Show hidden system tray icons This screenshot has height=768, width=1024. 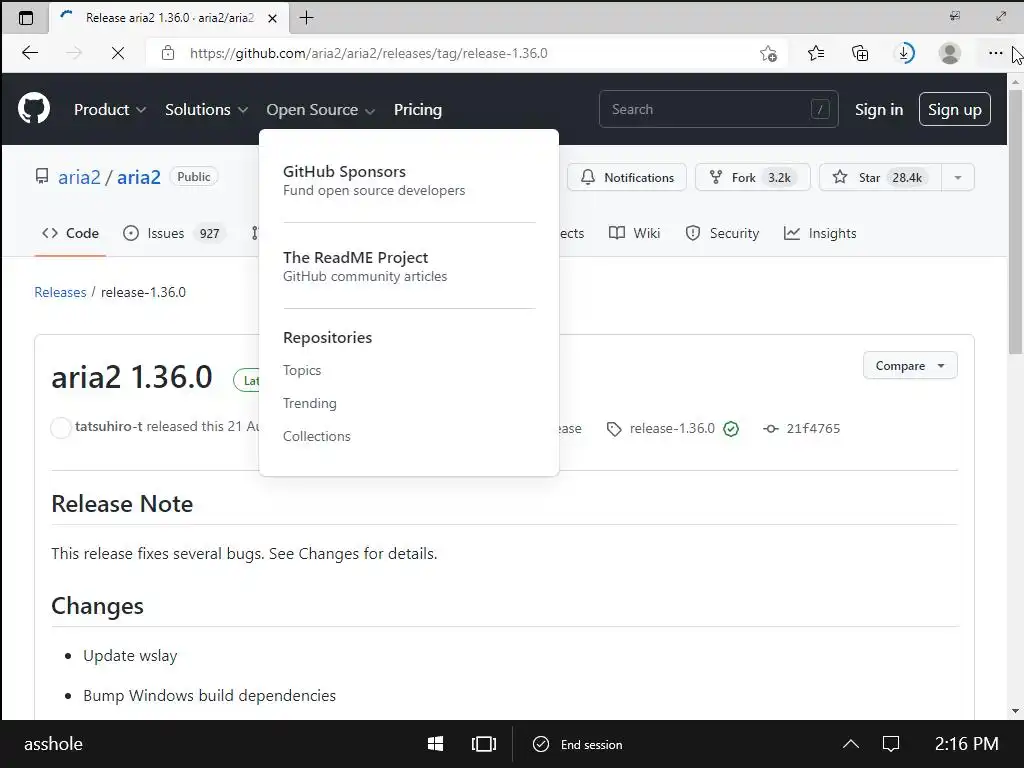click(850, 744)
